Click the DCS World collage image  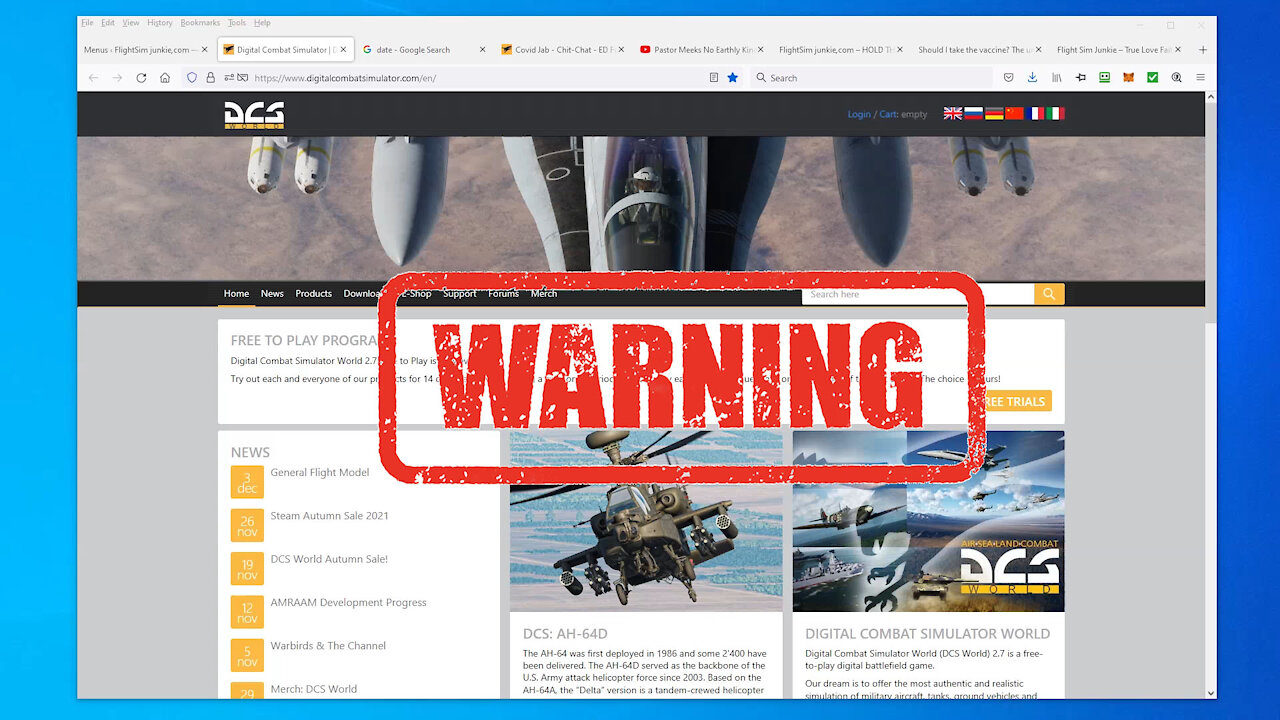tap(928, 521)
